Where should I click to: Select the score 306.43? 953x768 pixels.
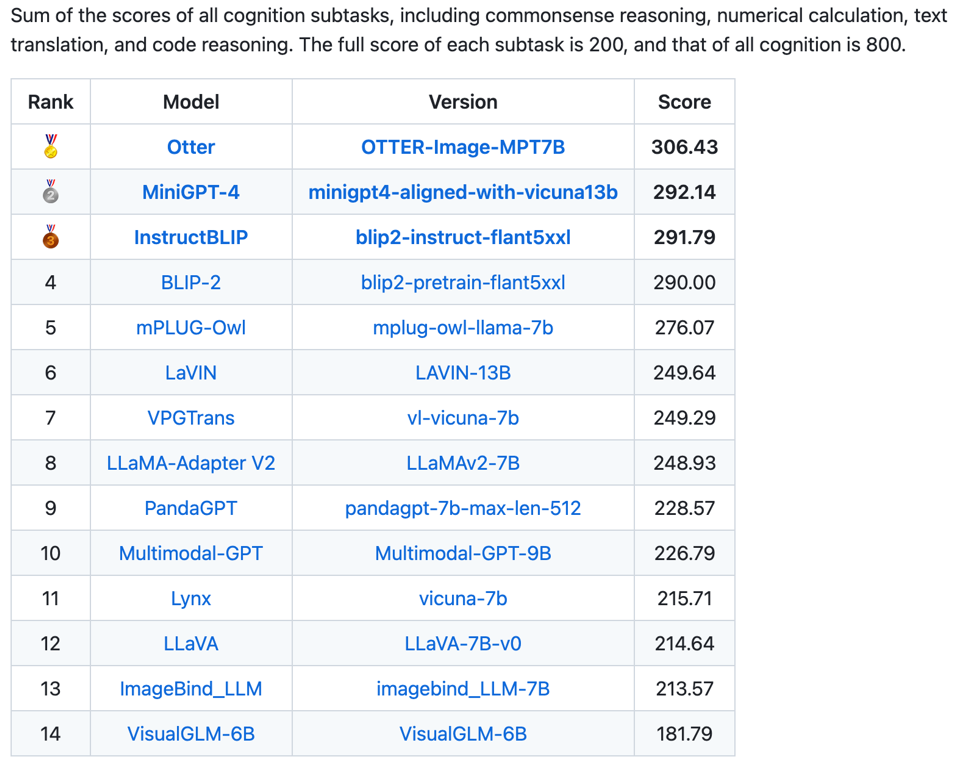684,147
